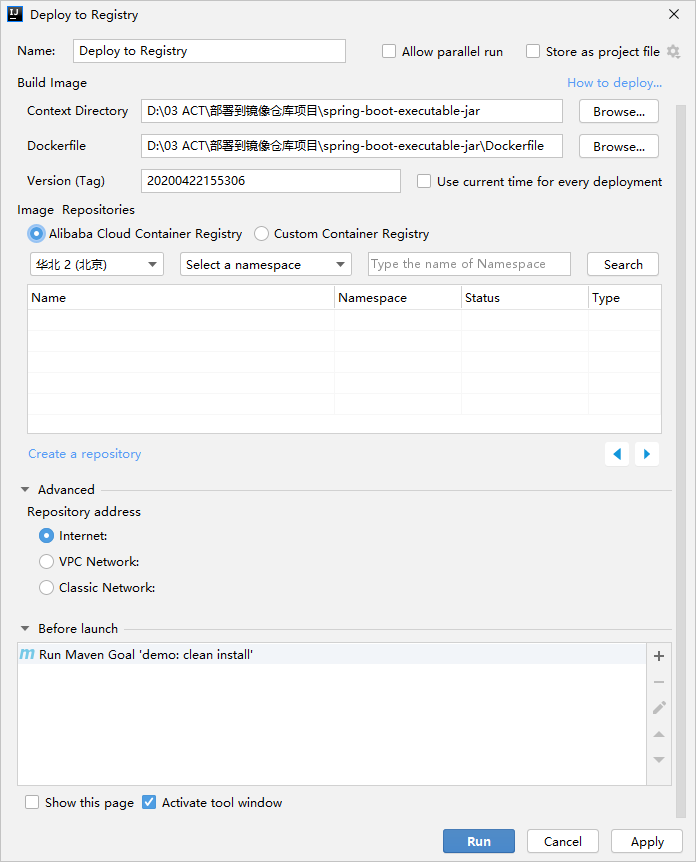The image size is (696, 862).
Task: Click the Name column header in repositories table
Action: coord(181,297)
